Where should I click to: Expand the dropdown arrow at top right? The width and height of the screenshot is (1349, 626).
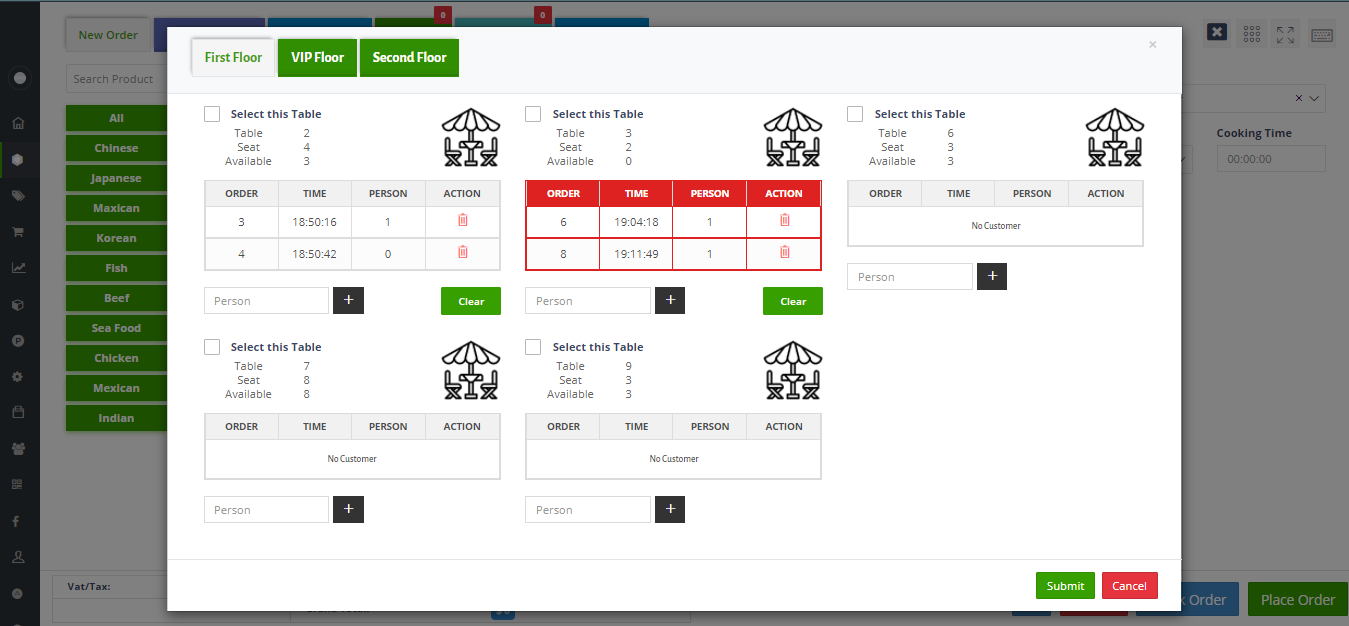[x=1314, y=99]
